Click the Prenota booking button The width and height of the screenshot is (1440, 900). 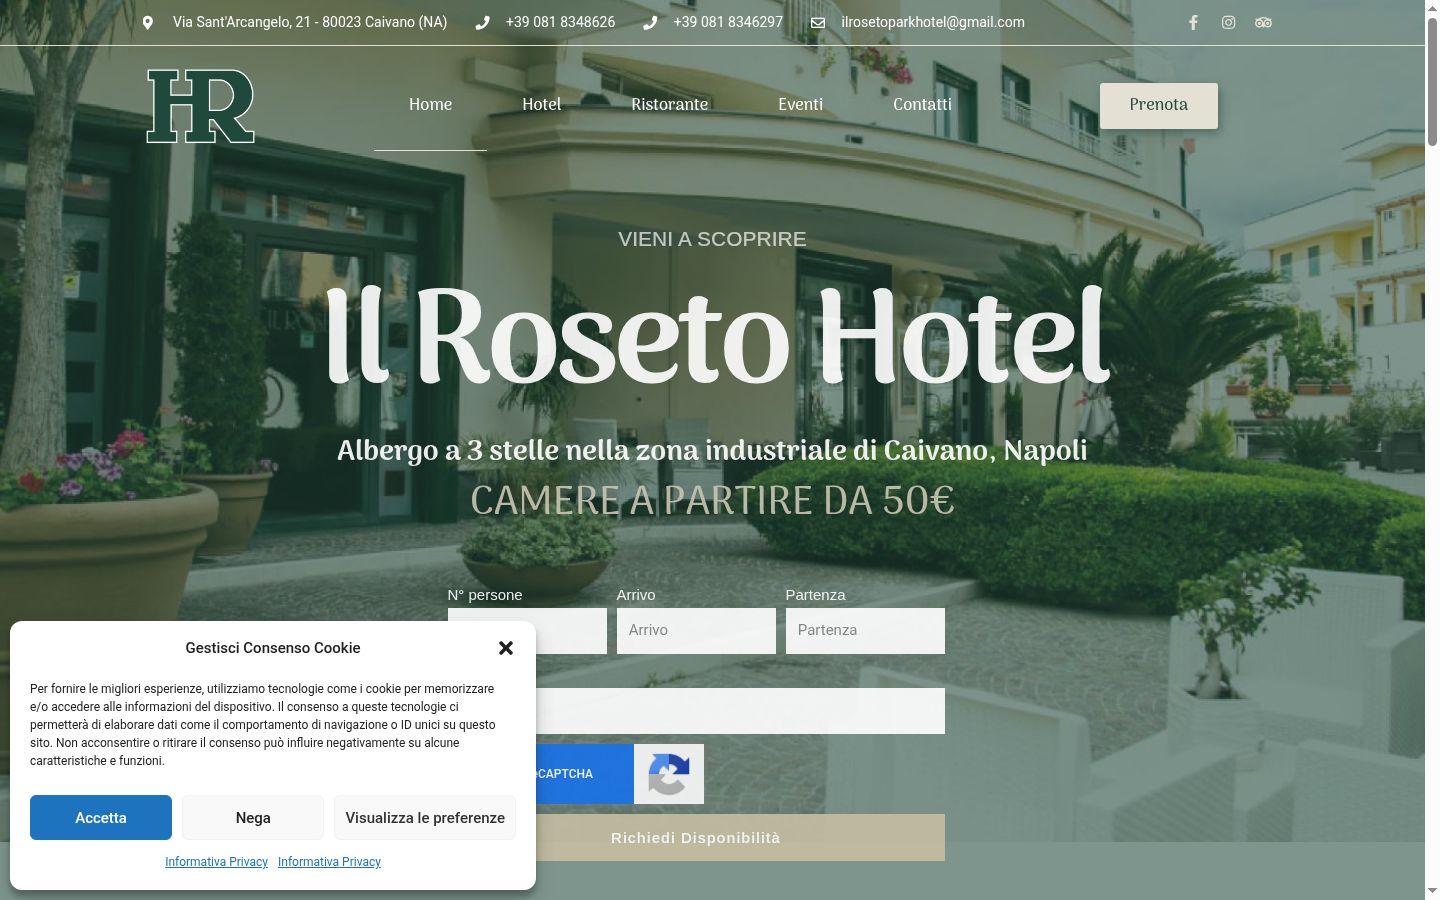click(x=1159, y=105)
